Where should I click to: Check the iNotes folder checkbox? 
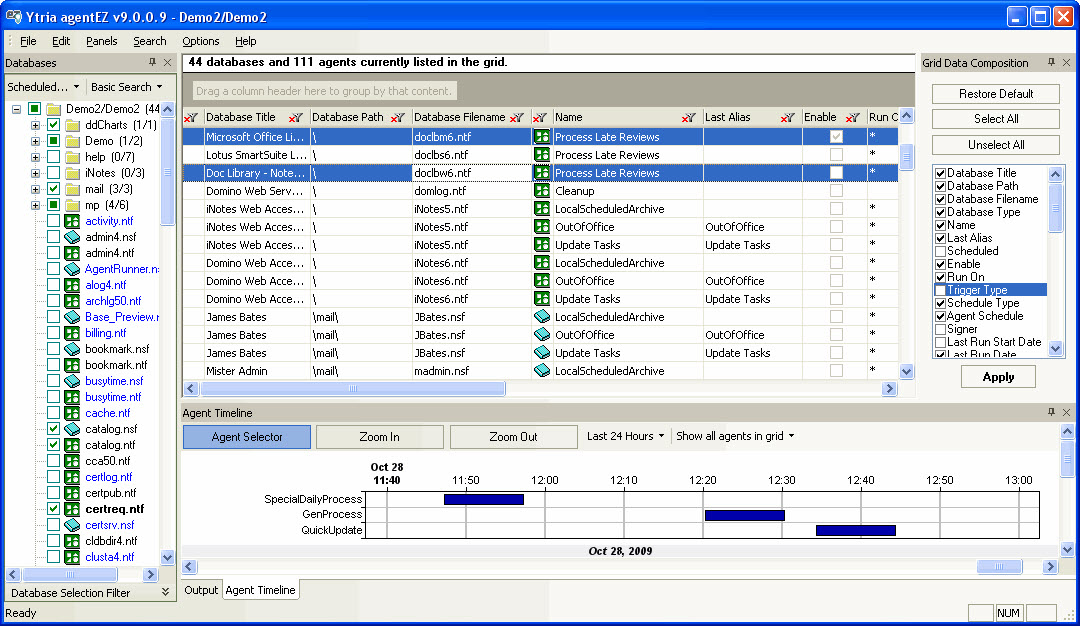[x=54, y=173]
